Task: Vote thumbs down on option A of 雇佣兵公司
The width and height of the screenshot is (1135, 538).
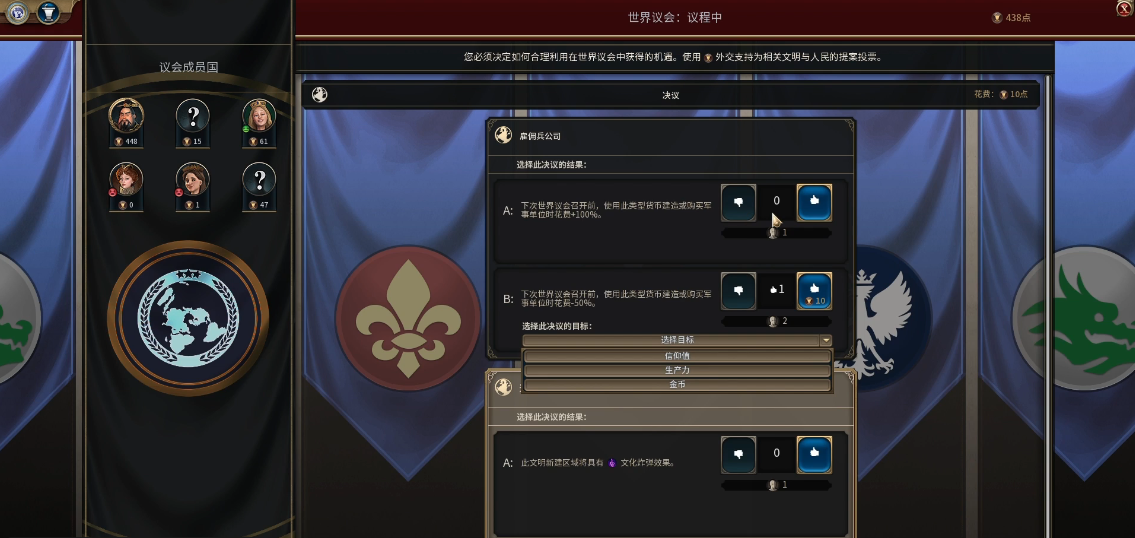Action: (x=738, y=203)
